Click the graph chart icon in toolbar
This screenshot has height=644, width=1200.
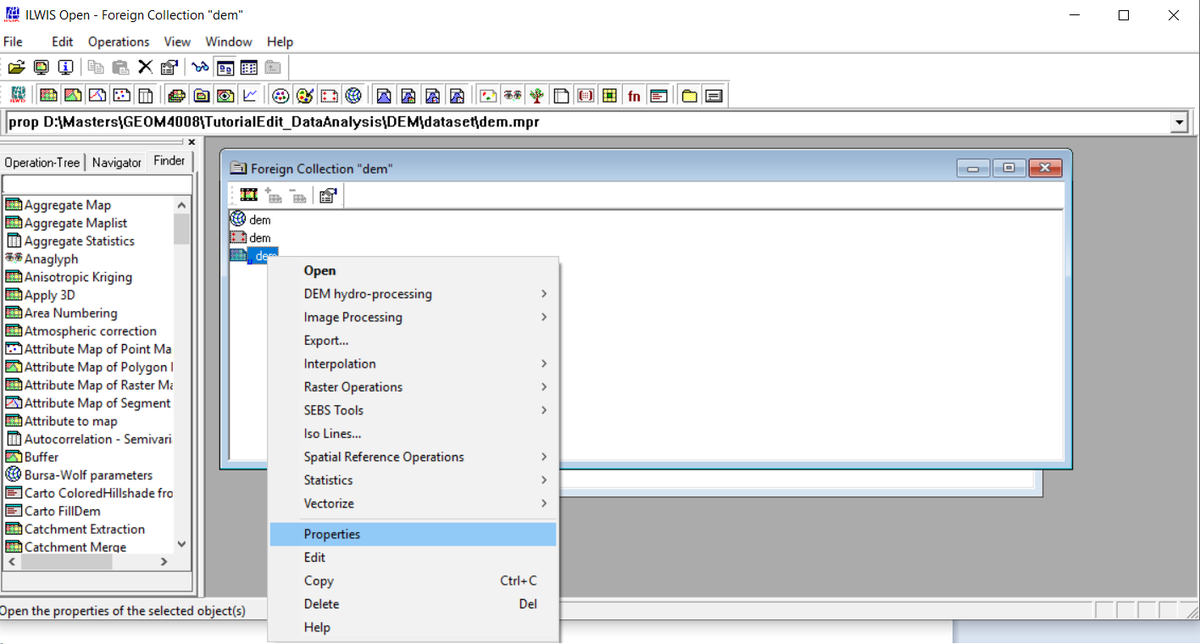coord(250,96)
